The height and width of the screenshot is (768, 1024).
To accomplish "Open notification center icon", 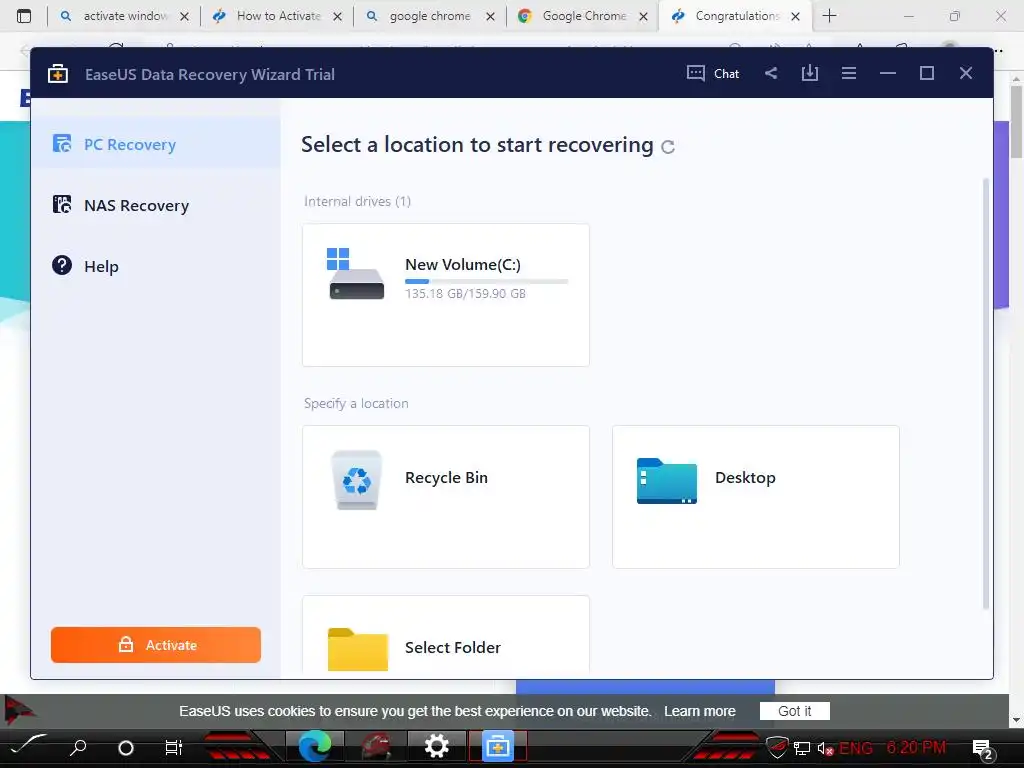I will 983,749.
